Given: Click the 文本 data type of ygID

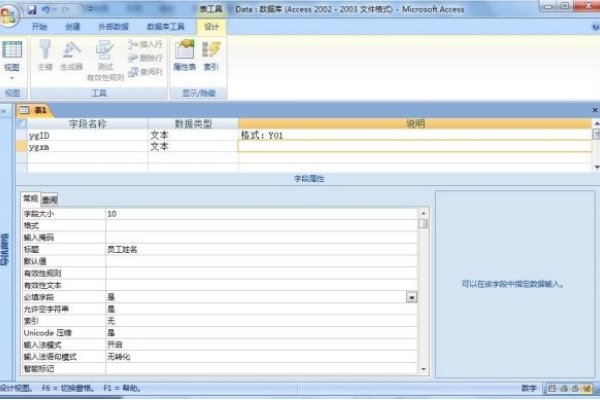Looking at the screenshot, I should [x=193, y=136].
